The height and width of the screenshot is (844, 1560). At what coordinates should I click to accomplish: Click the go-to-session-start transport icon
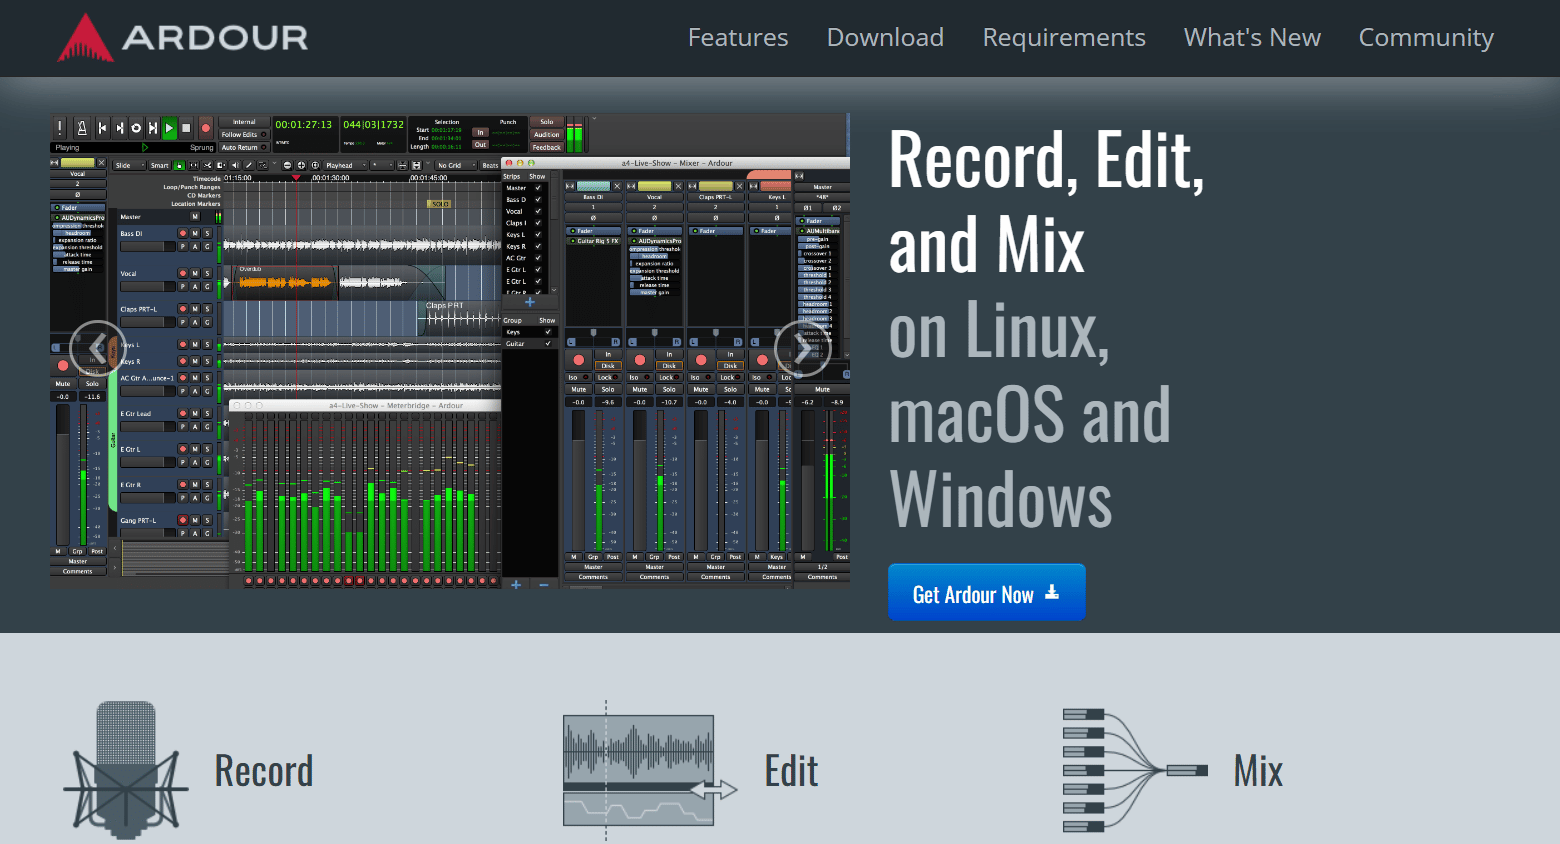coord(103,128)
